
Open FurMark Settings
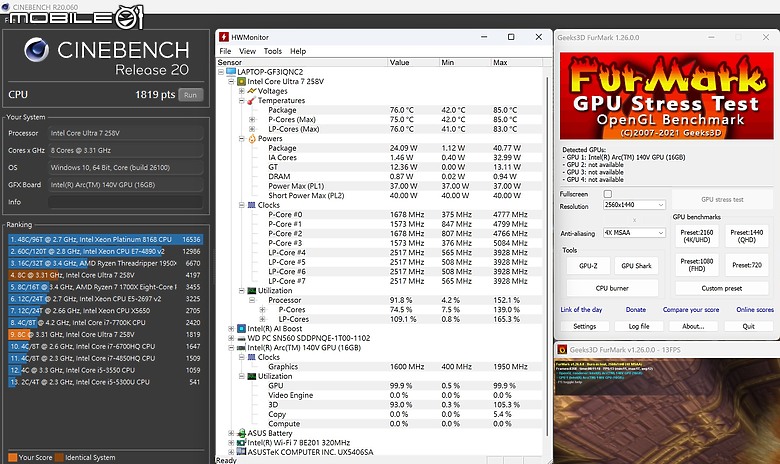click(x=585, y=326)
